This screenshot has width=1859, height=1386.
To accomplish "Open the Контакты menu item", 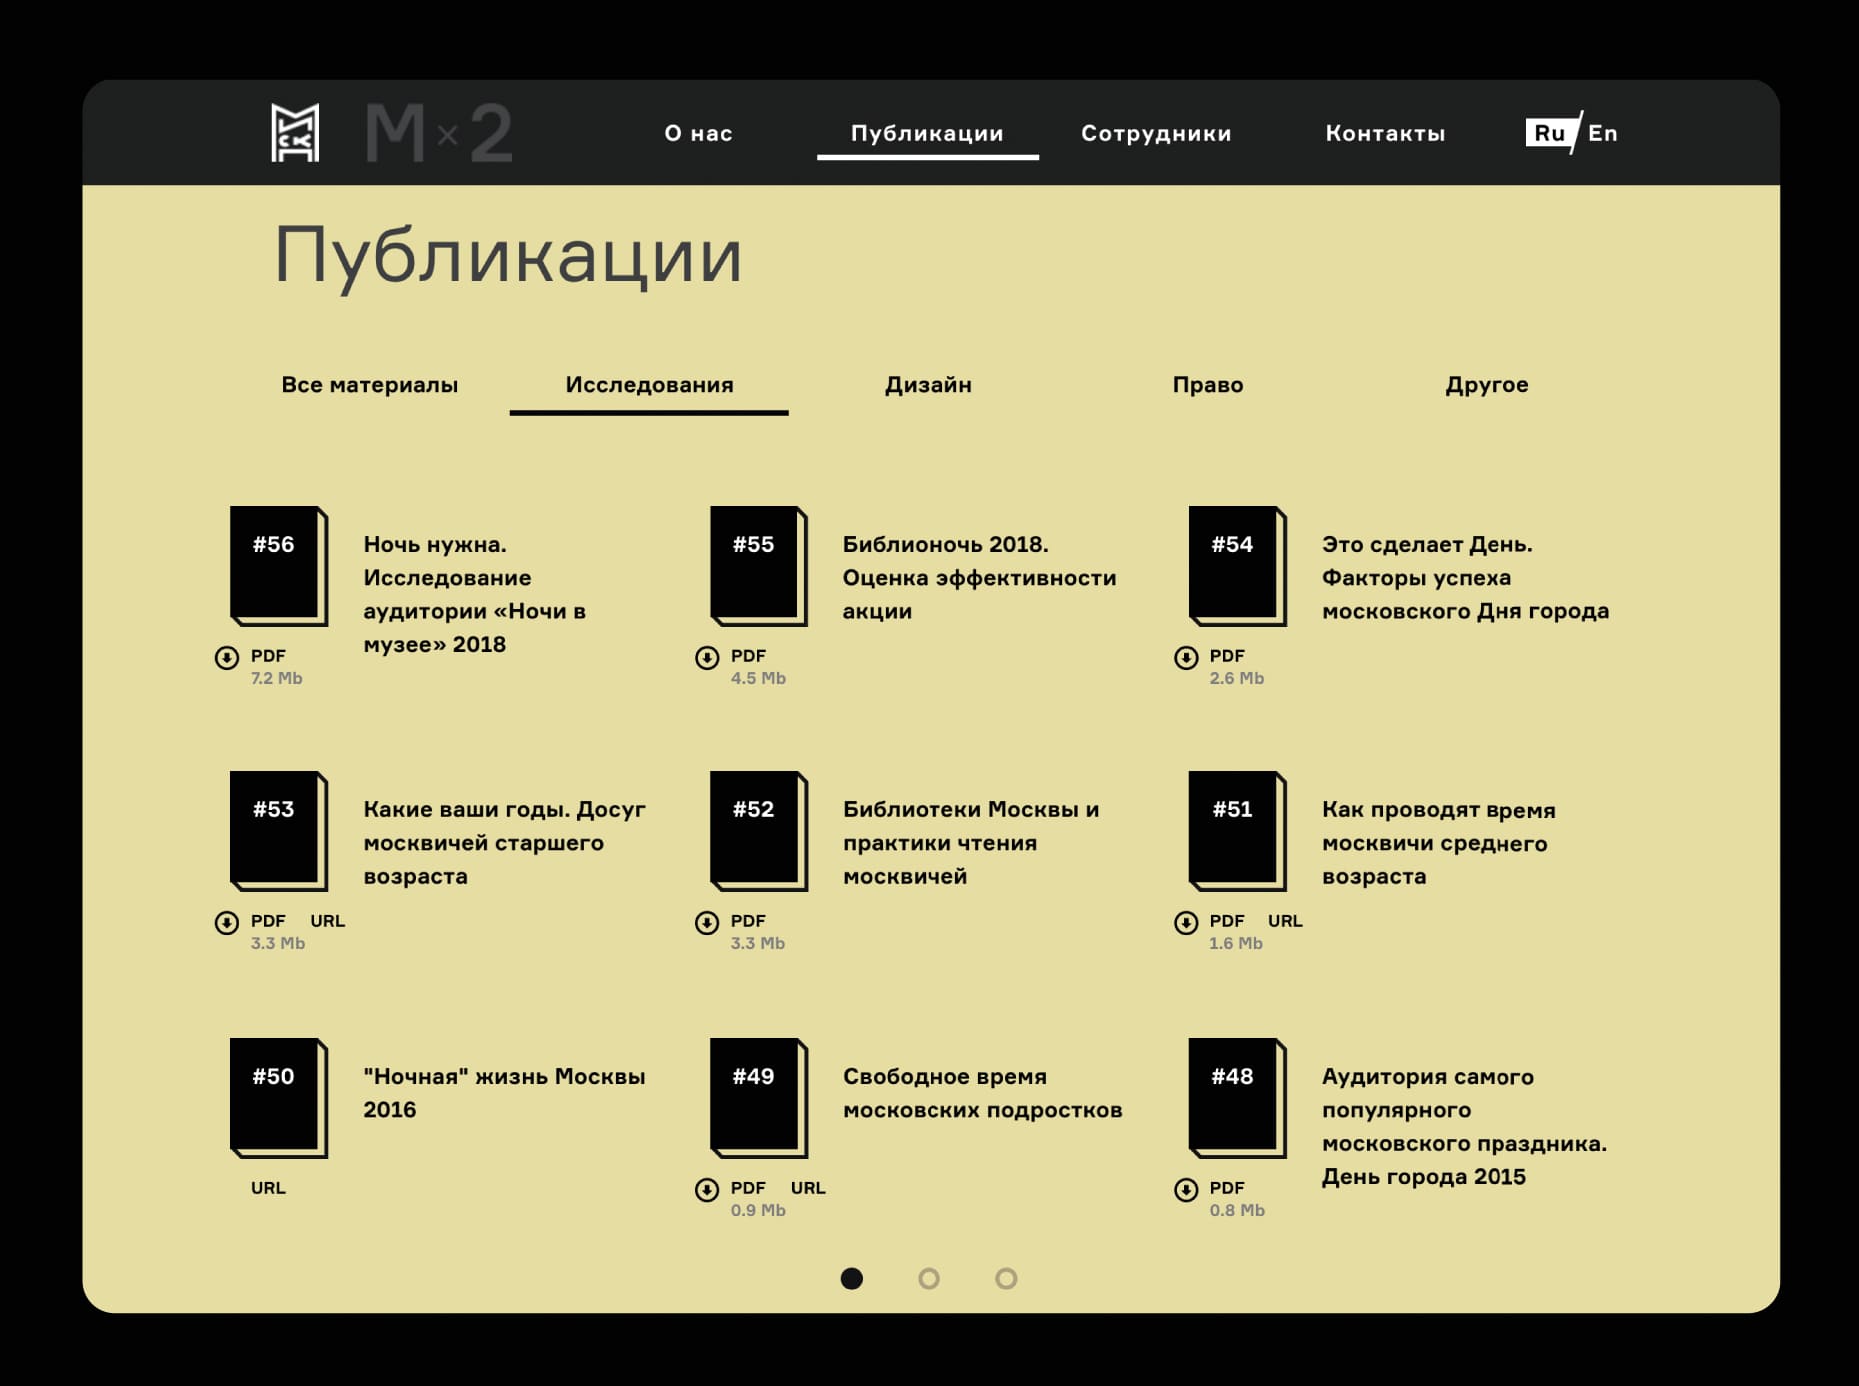I will pyautogui.click(x=1385, y=133).
